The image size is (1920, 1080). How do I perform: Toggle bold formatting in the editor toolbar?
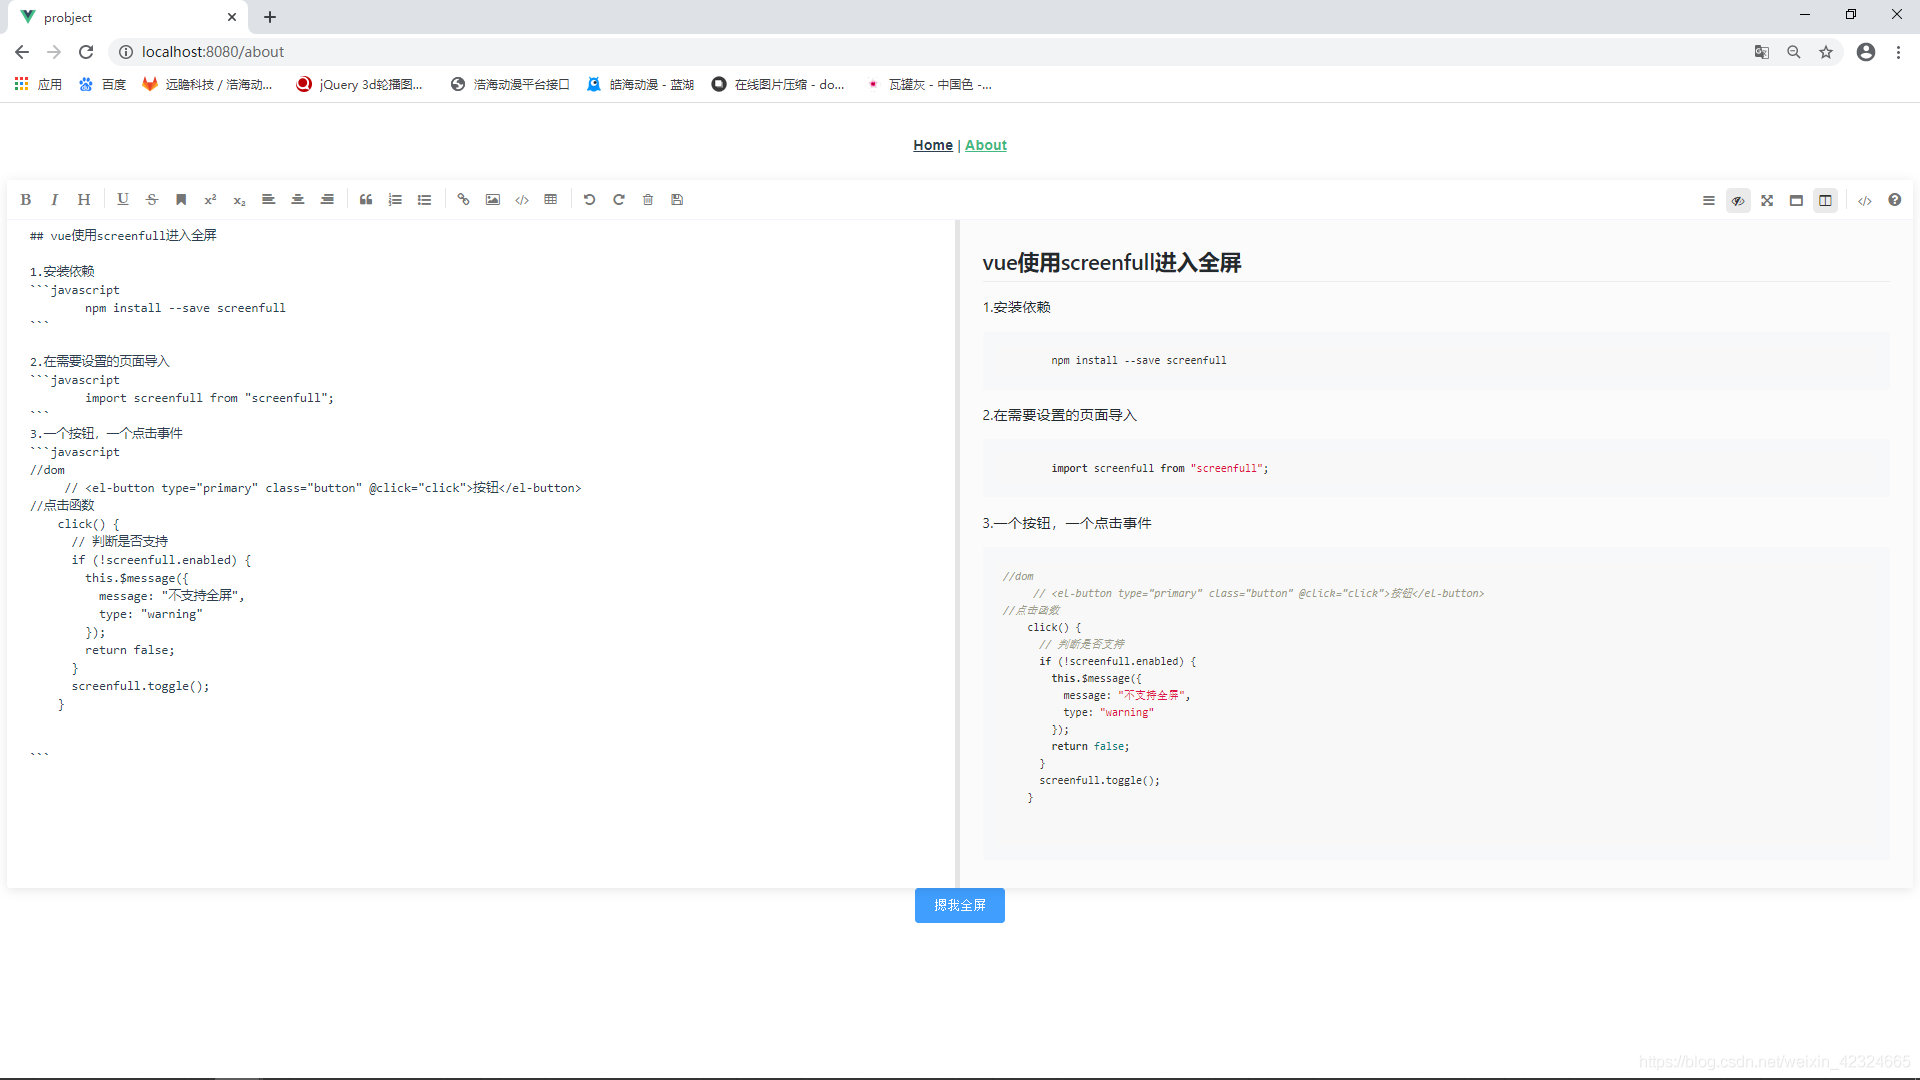coord(26,200)
